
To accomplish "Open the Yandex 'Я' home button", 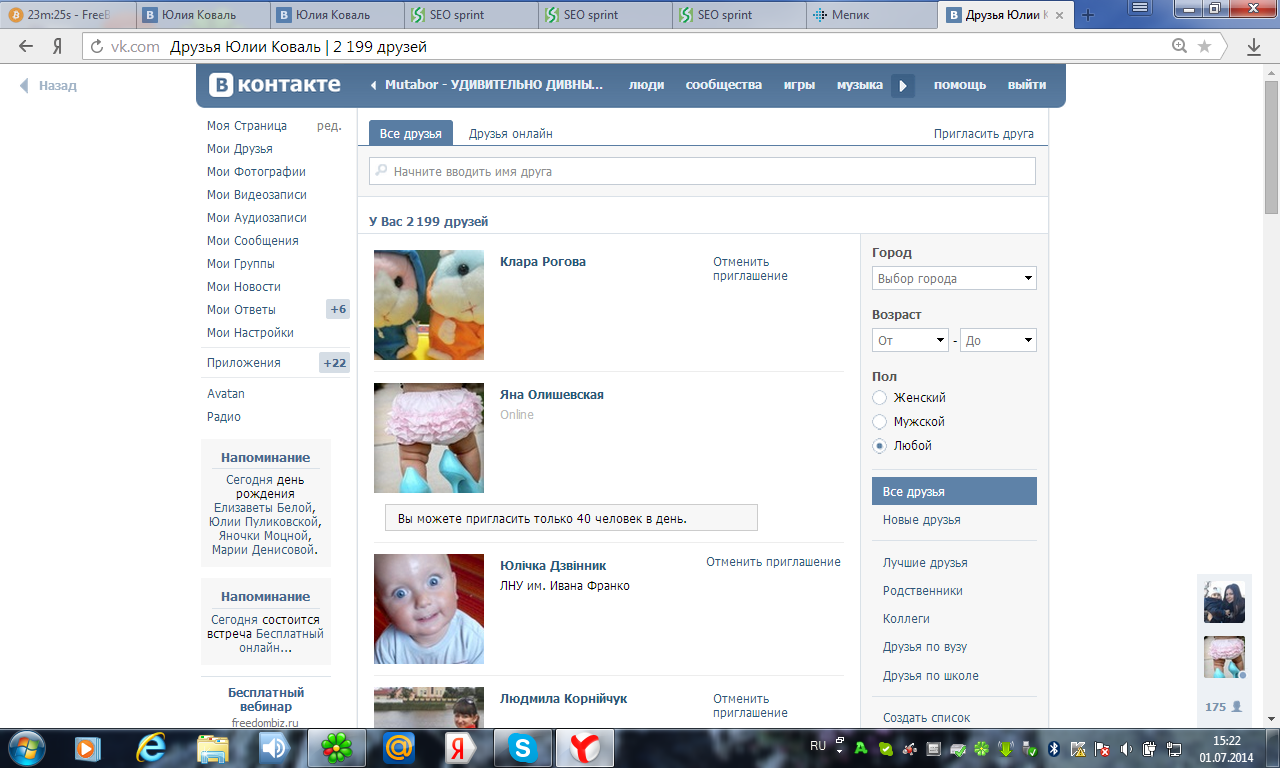I will click(58, 46).
